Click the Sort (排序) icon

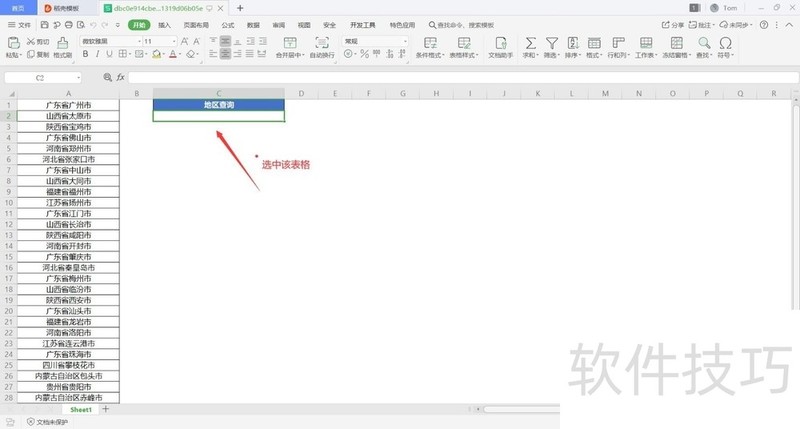(x=572, y=43)
